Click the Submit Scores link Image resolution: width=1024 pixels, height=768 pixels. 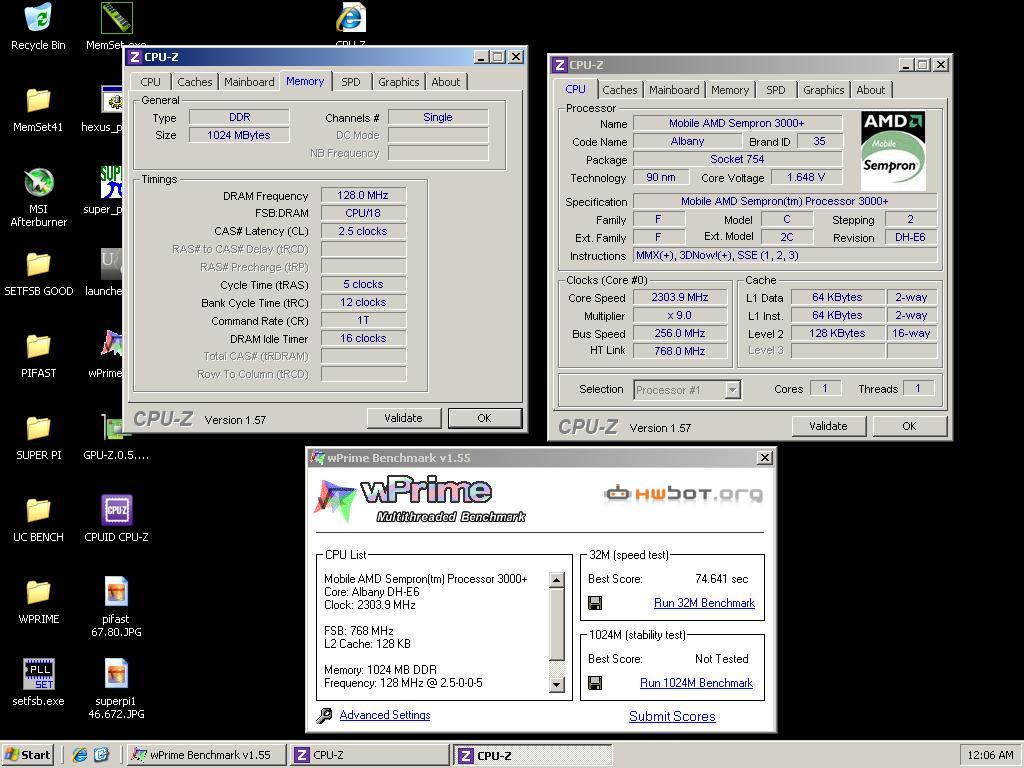[672, 716]
